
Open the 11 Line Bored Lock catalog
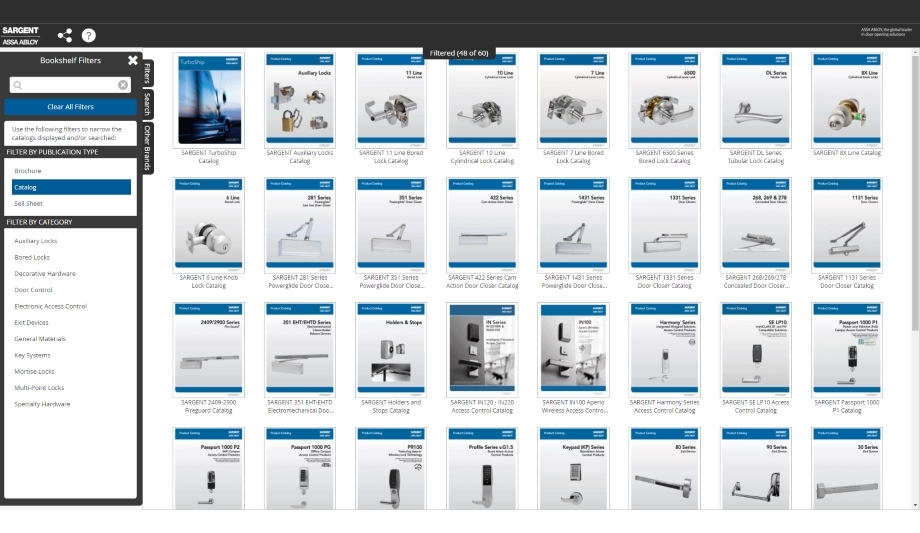391,100
